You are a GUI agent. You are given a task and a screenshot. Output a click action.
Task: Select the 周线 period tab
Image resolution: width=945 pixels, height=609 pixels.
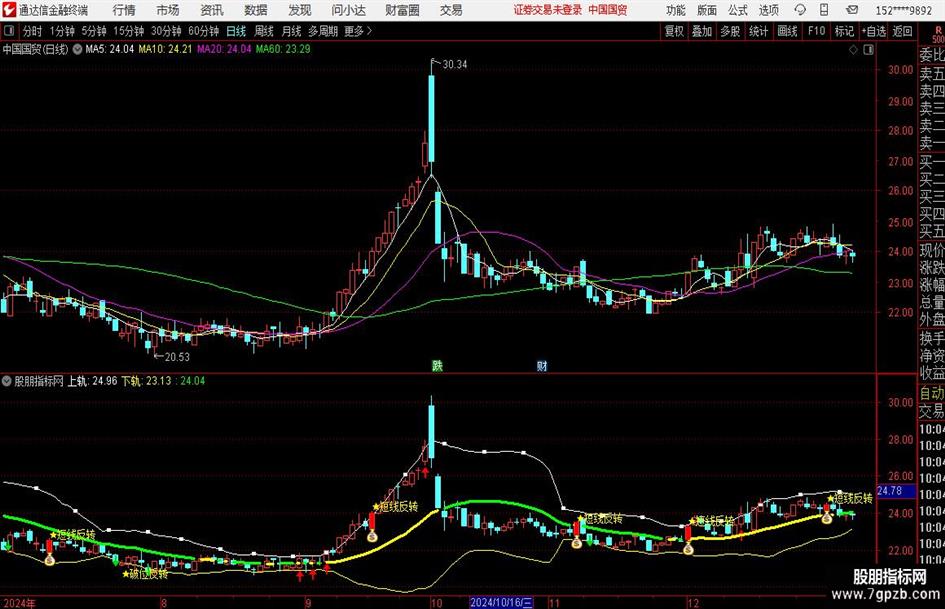(263, 31)
